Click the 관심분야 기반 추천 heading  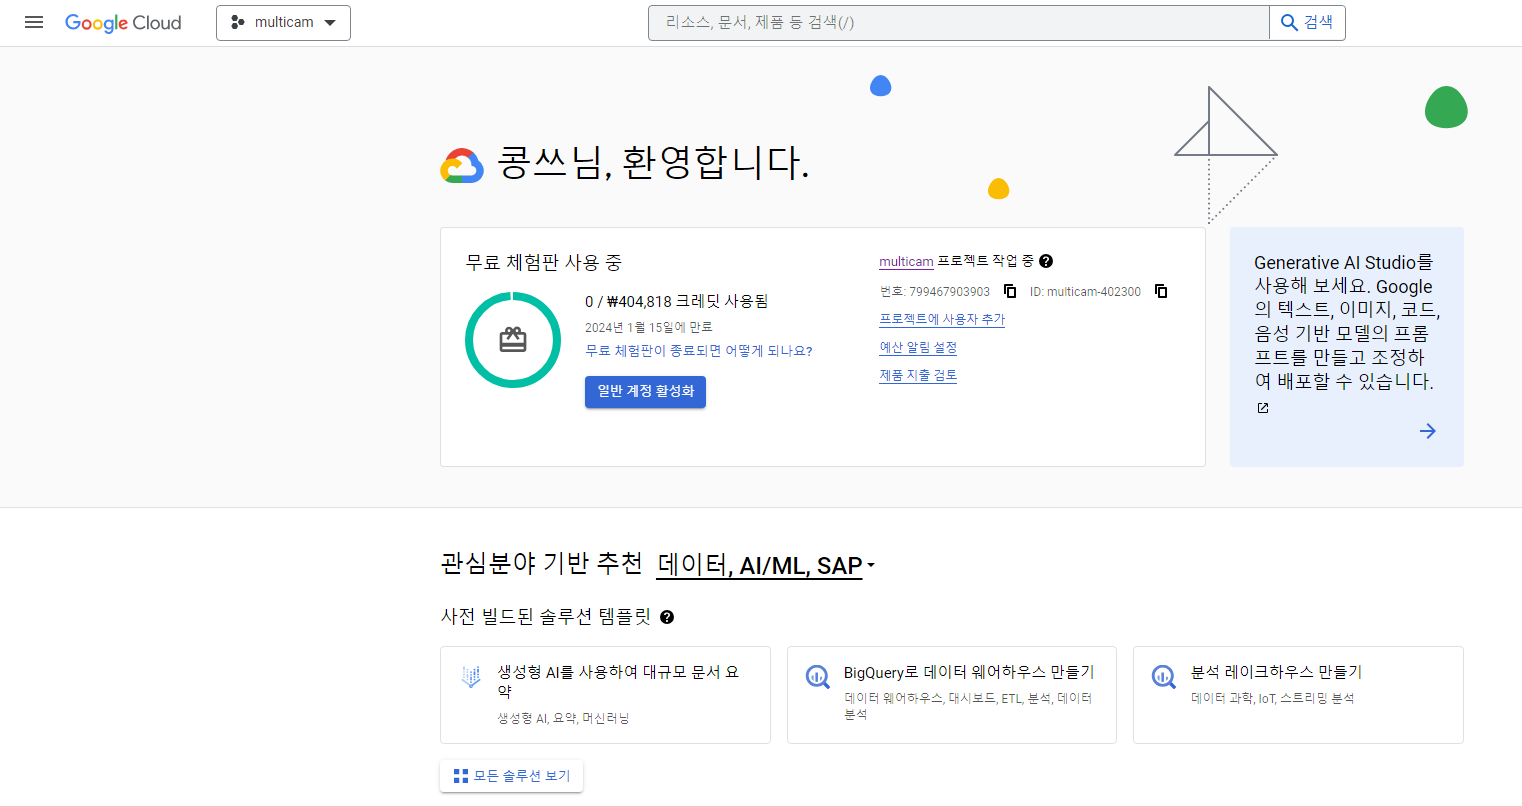point(541,563)
